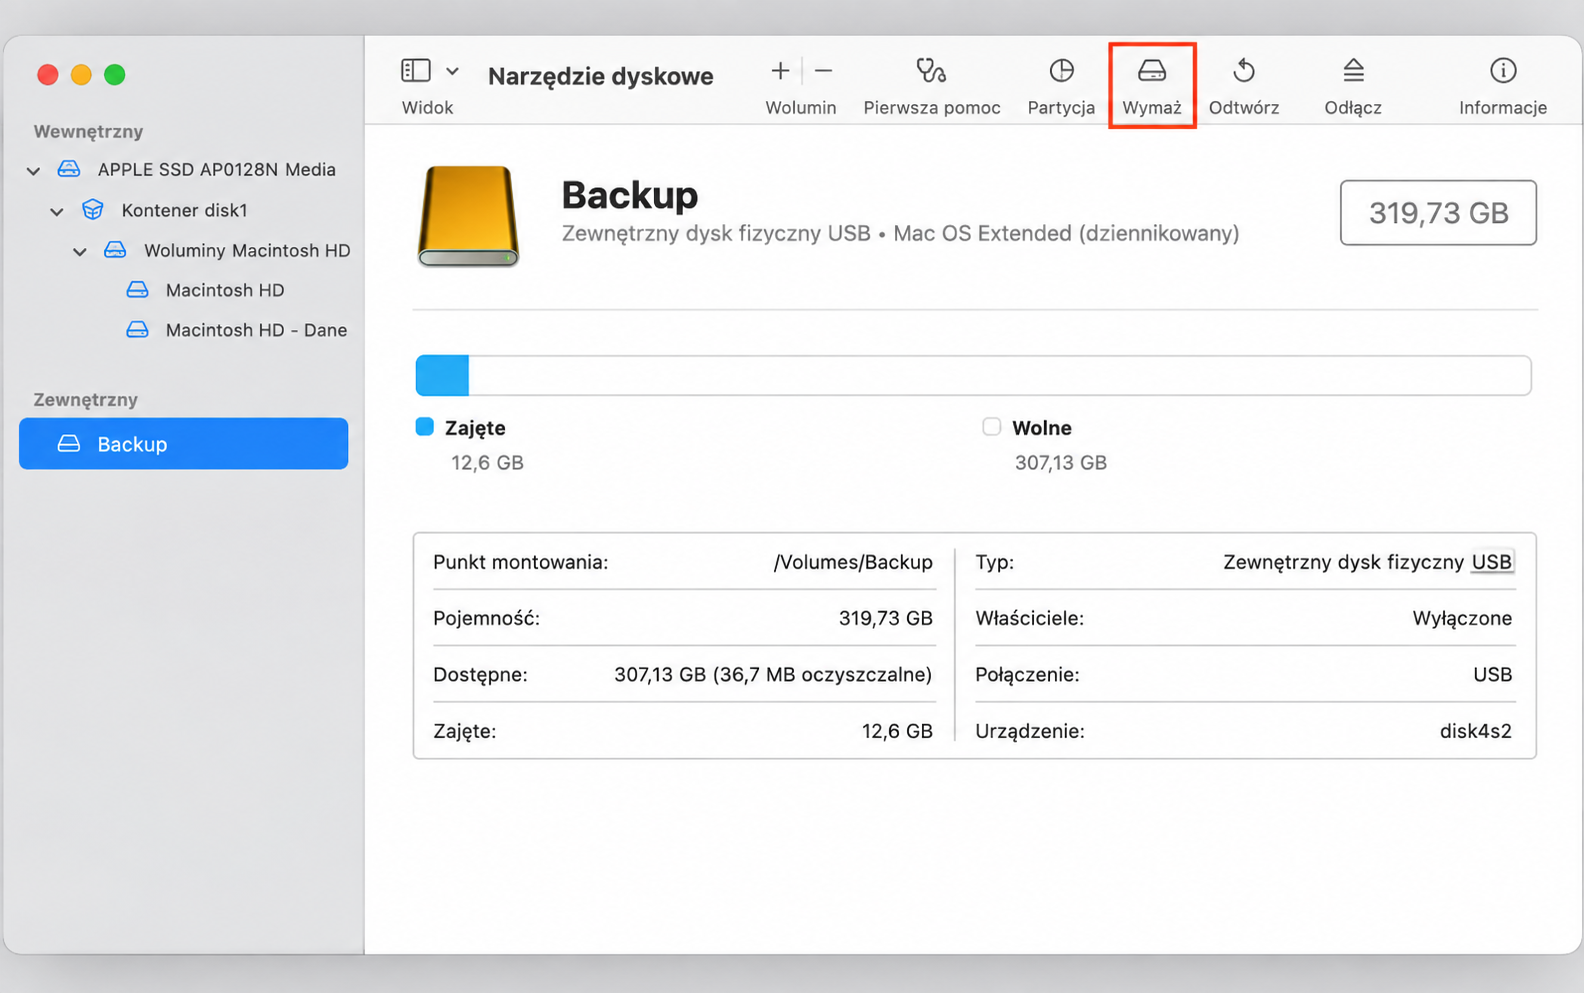Open the Widok sidebar view icon

[415, 70]
